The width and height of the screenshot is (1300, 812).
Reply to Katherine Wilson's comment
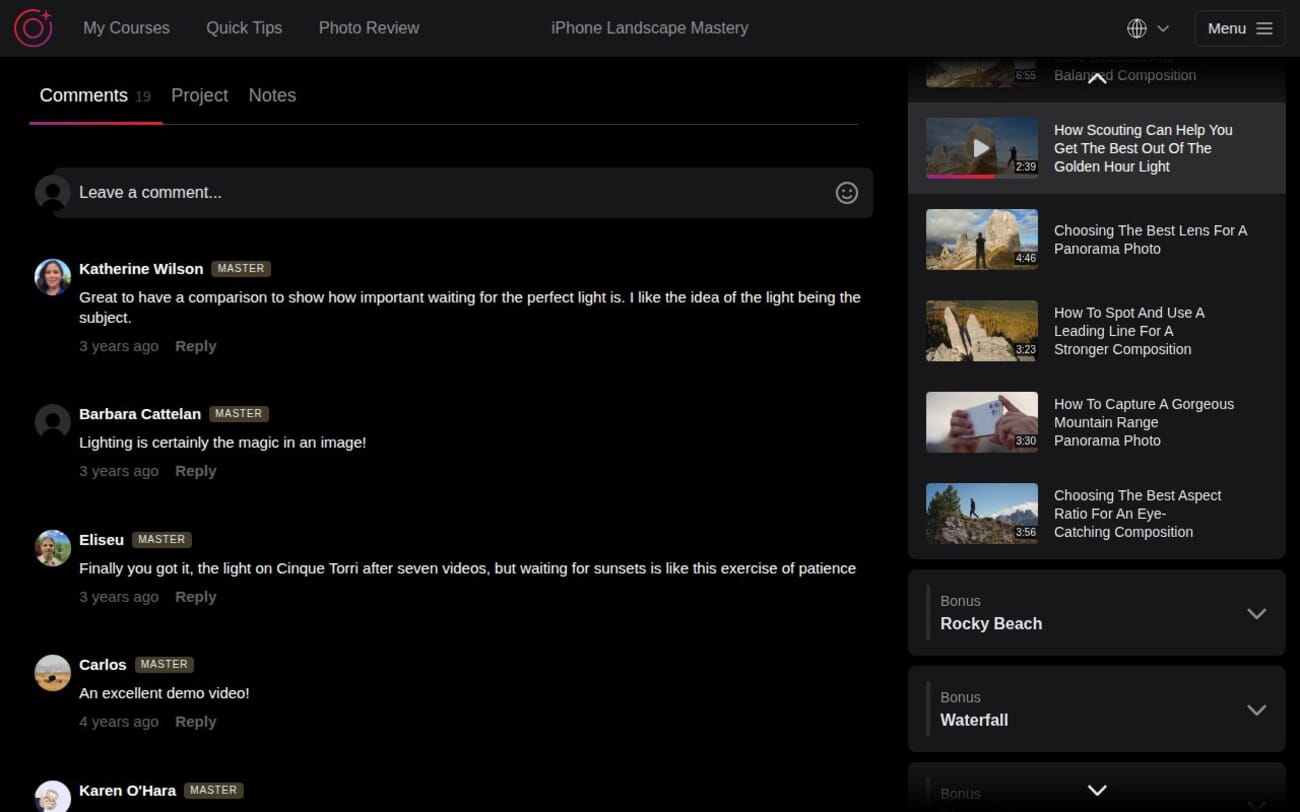195,345
